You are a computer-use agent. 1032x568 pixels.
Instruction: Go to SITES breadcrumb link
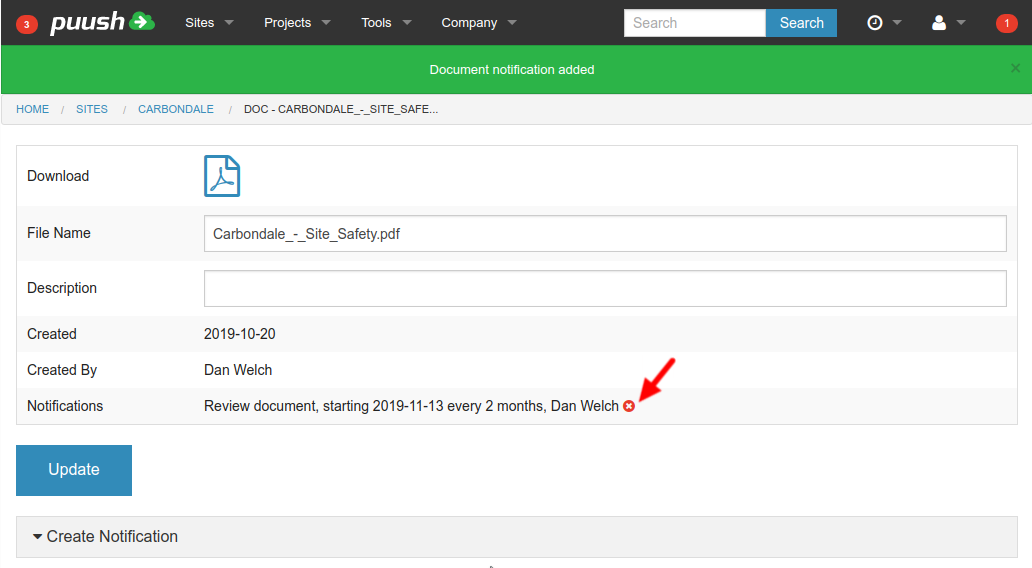coord(92,109)
